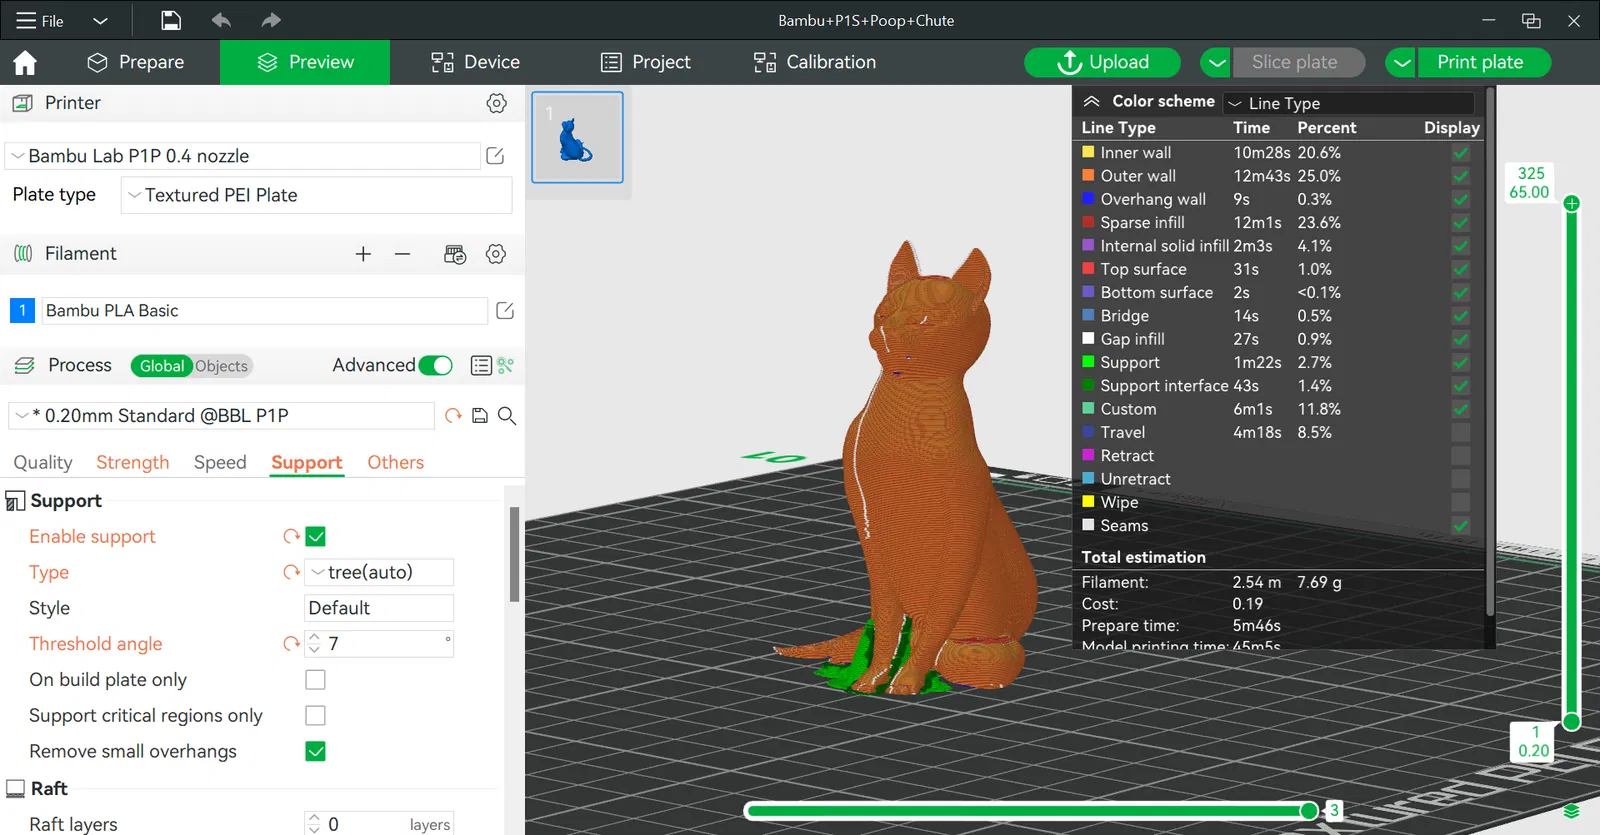Add a filament with the plus icon
Image resolution: width=1600 pixels, height=835 pixels.
click(363, 254)
